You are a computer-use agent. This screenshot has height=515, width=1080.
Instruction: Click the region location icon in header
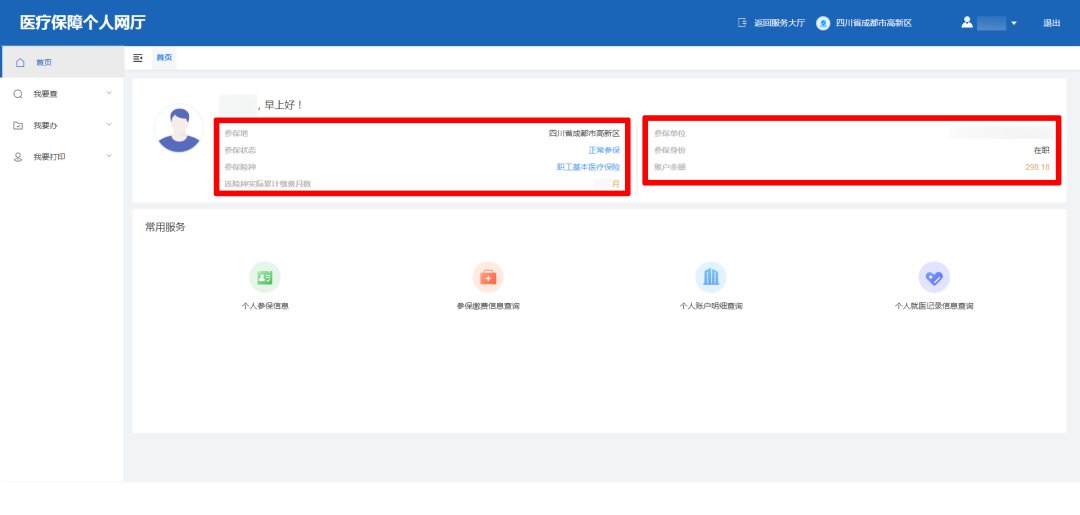click(x=823, y=23)
